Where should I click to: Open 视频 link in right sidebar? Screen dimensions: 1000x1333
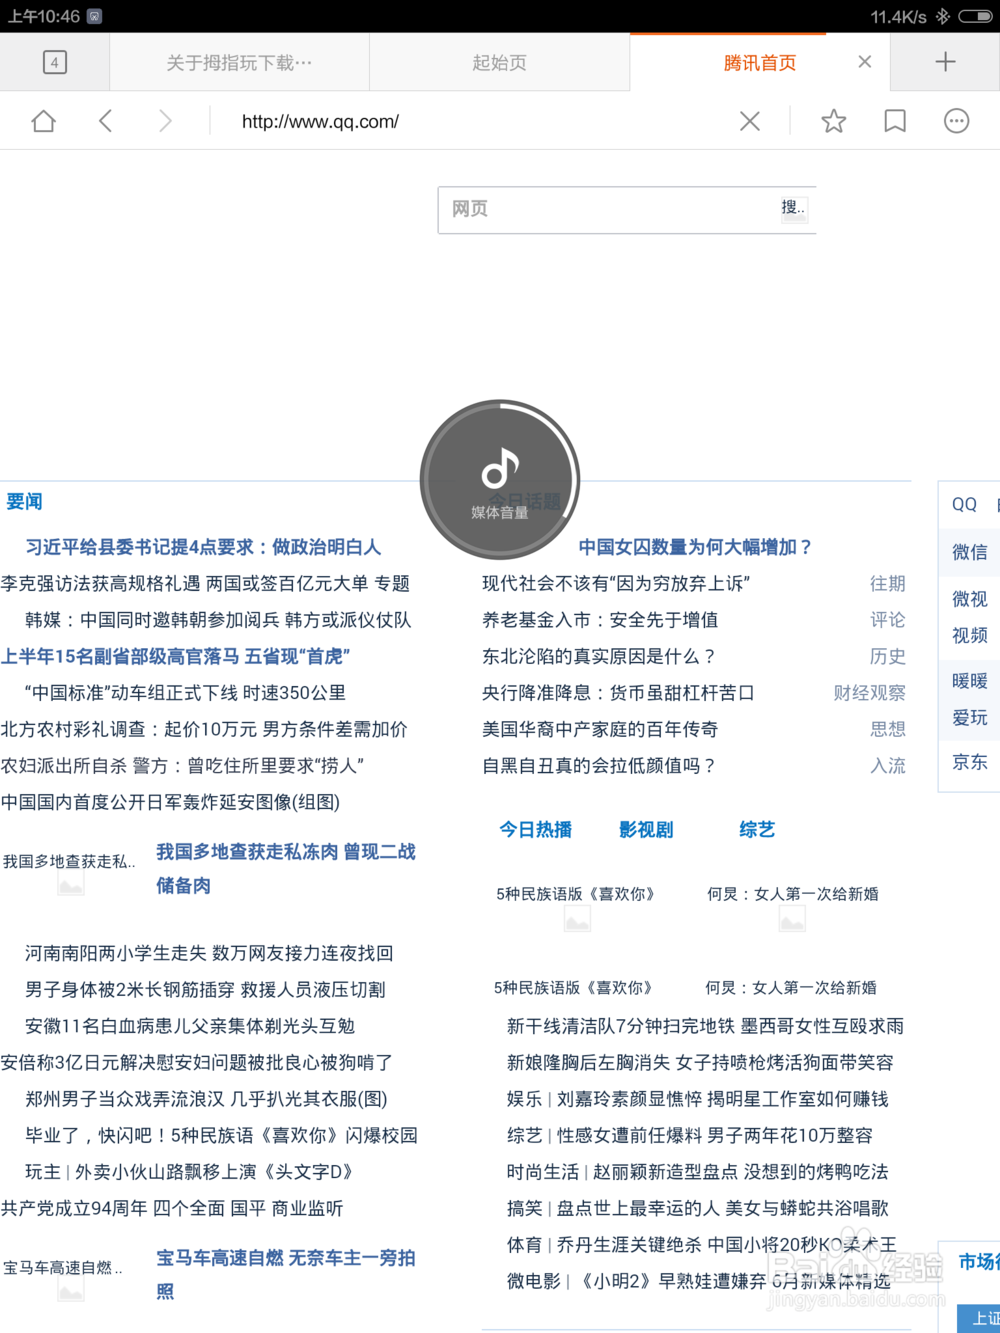(970, 635)
